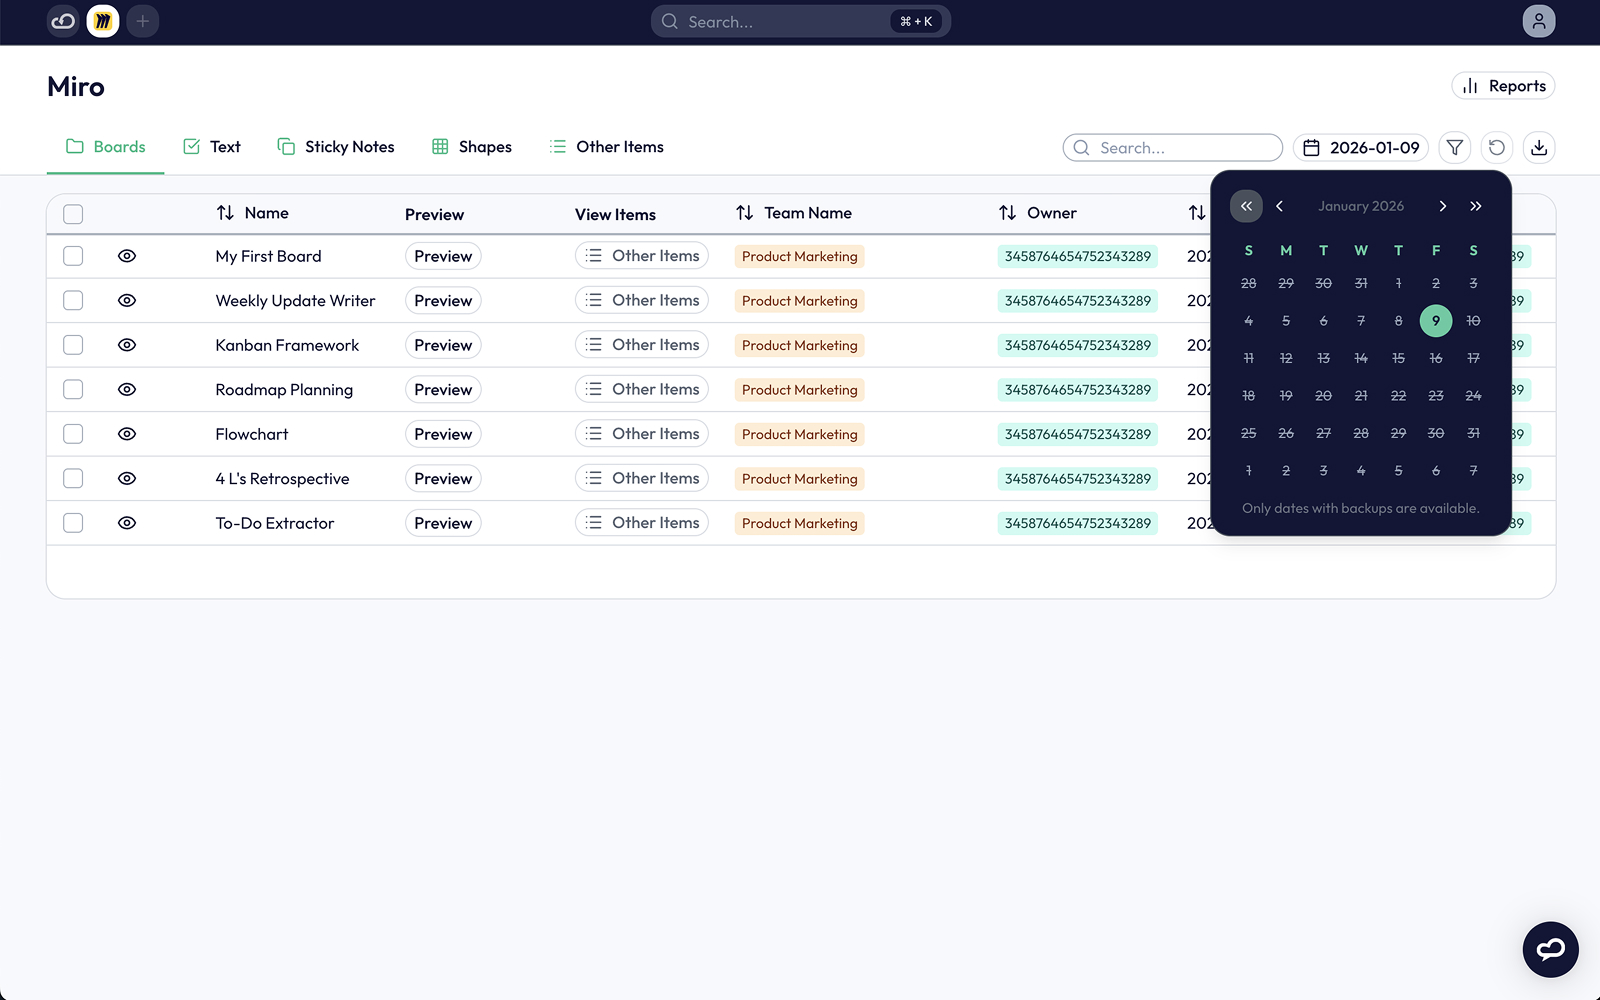
Task: Click eye icon for 4 L's Retrospective
Action: (127, 478)
